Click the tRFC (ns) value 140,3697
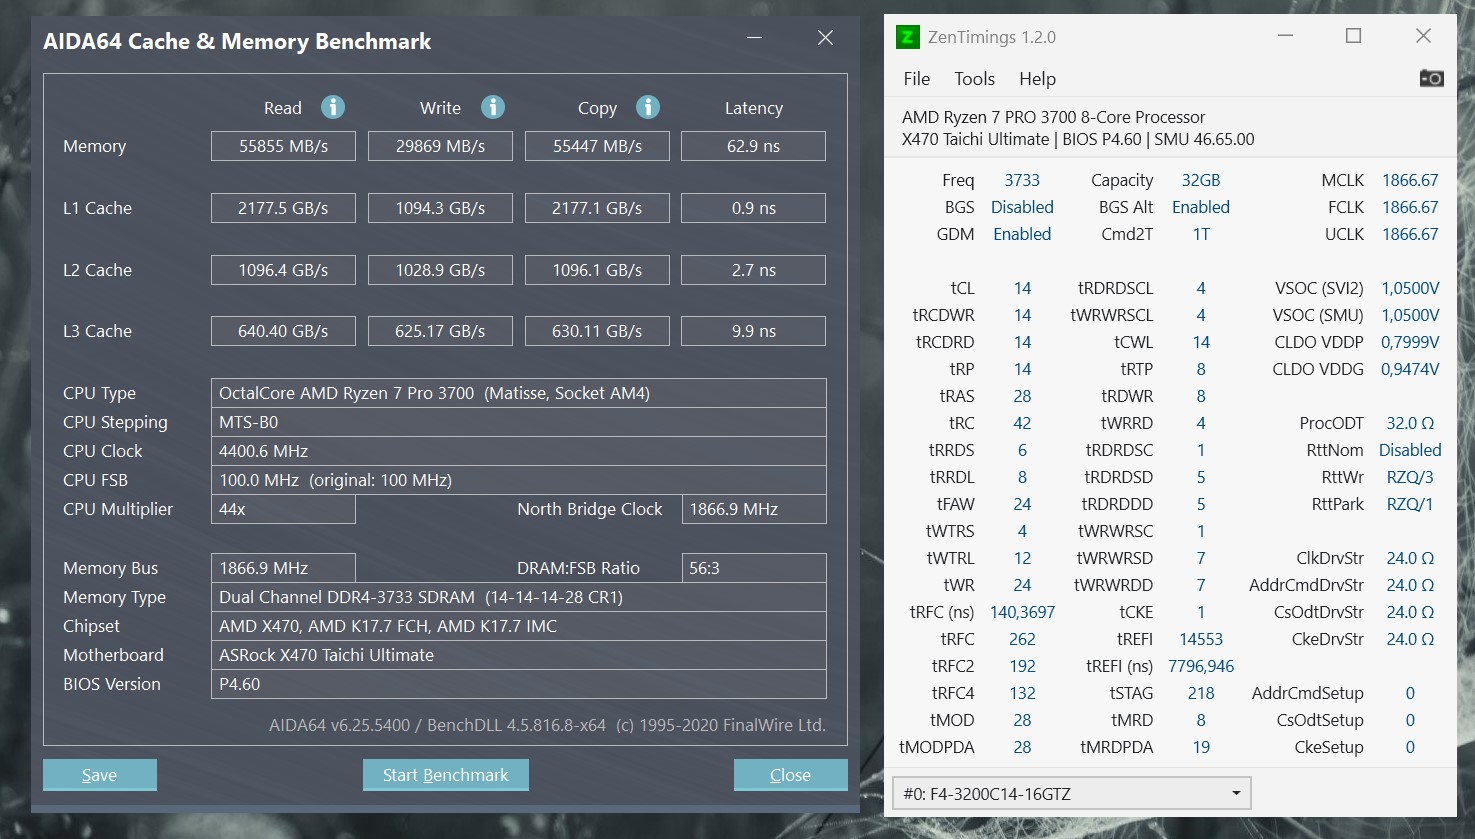This screenshot has width=1475, height=839. [1022, 612]
